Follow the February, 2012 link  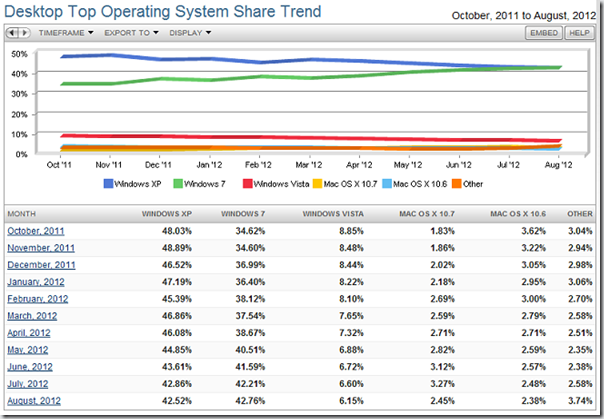(38, 299)
